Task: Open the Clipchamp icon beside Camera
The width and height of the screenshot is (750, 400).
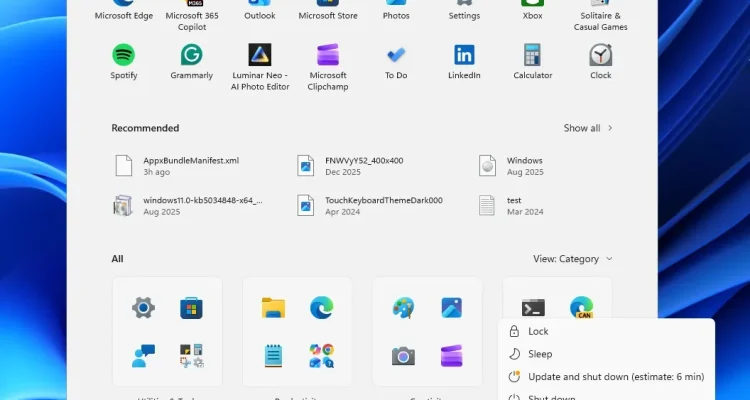Action: click(x=452, y=356)
